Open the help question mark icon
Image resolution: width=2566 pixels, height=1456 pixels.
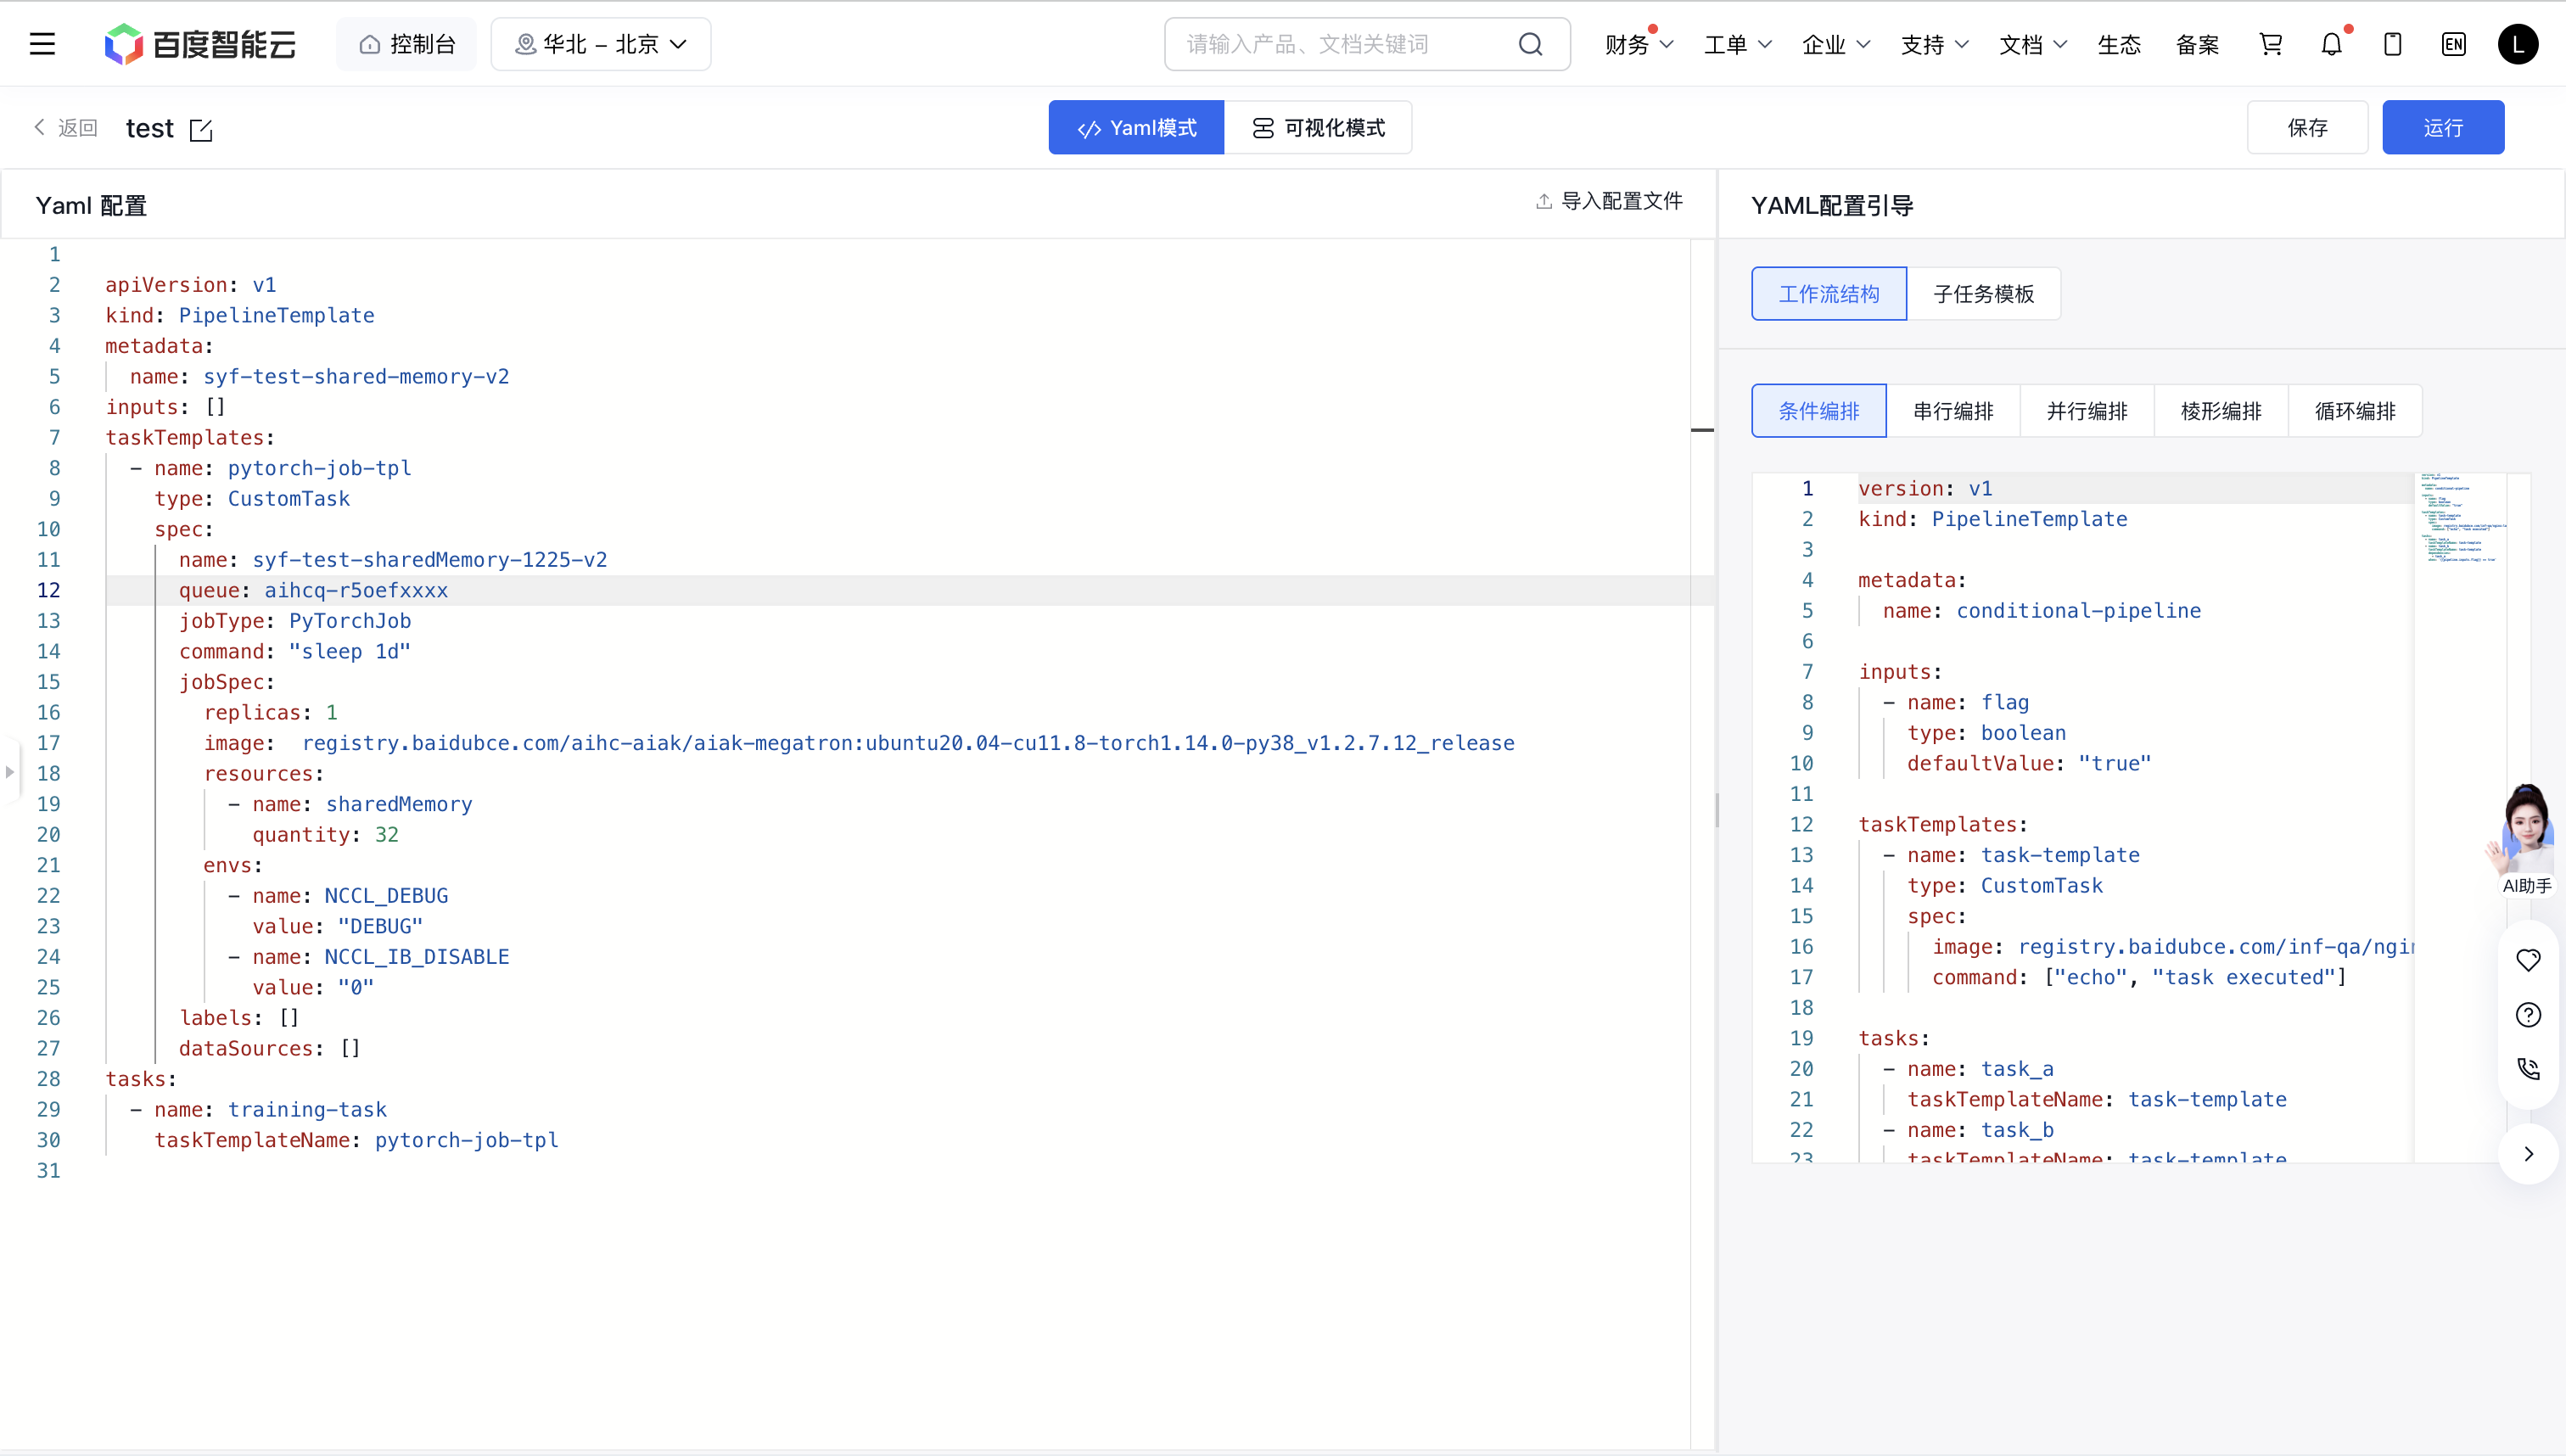coord(2528,1015)
